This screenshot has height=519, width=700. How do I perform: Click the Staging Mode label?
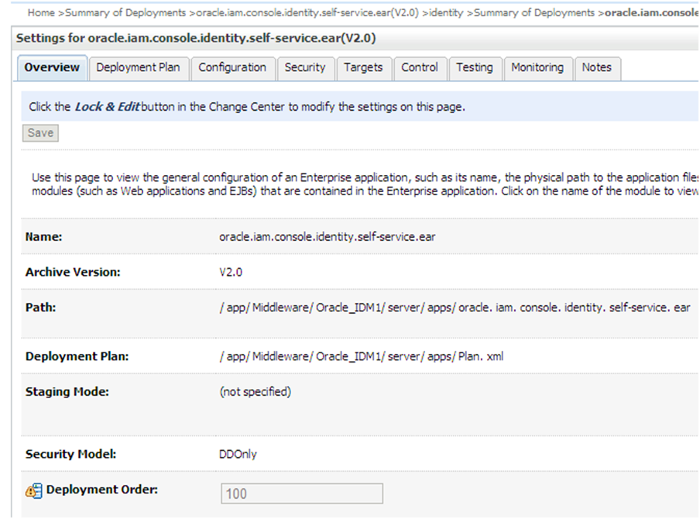(x=67, y=391)
